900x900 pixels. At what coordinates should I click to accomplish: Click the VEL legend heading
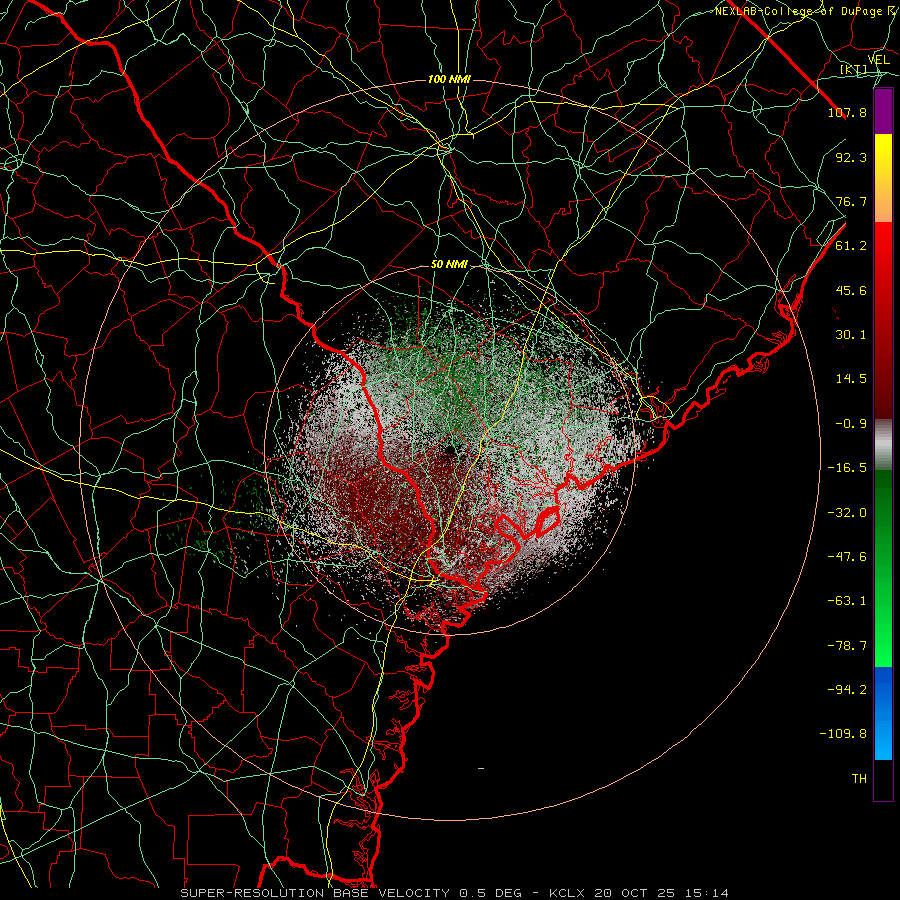coord(878,60)
